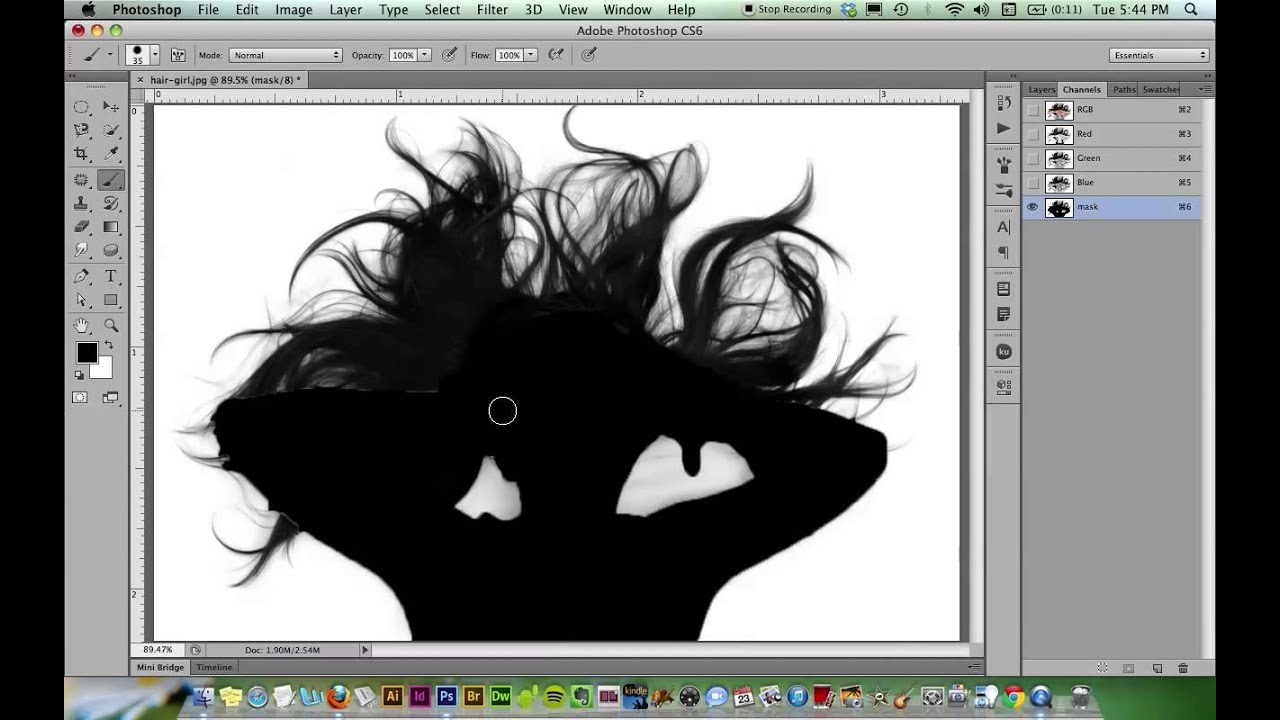1280x720 pixels.
Task: Activate the Zoom tool
Action: (x=112, y=323)
